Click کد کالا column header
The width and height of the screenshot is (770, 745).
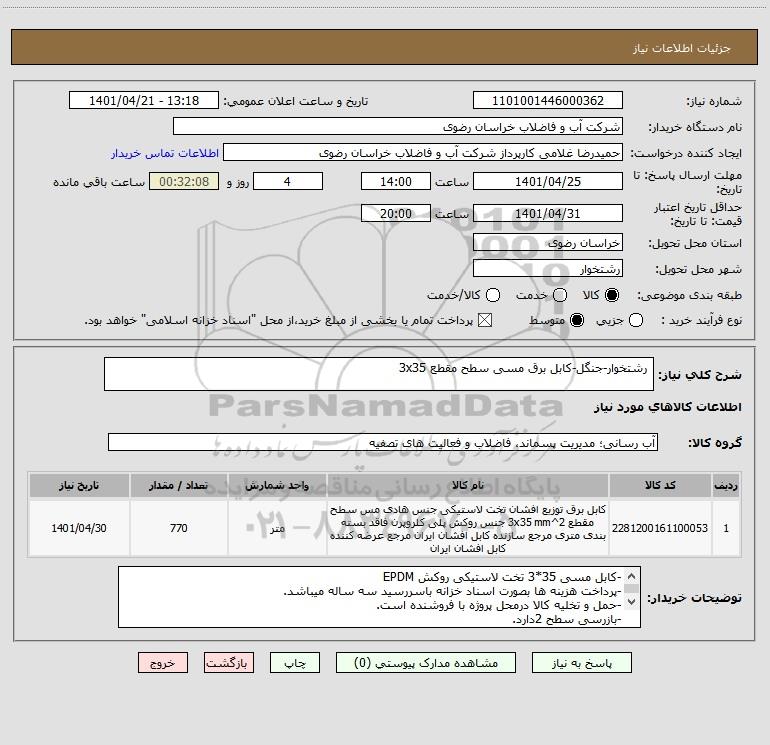(660, 485)
